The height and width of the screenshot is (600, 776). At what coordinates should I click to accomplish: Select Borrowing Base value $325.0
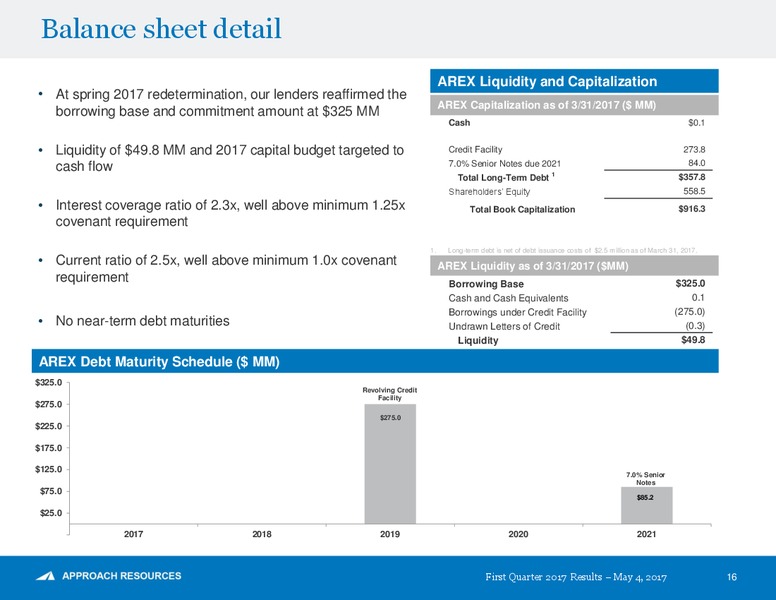coord(690,284)
